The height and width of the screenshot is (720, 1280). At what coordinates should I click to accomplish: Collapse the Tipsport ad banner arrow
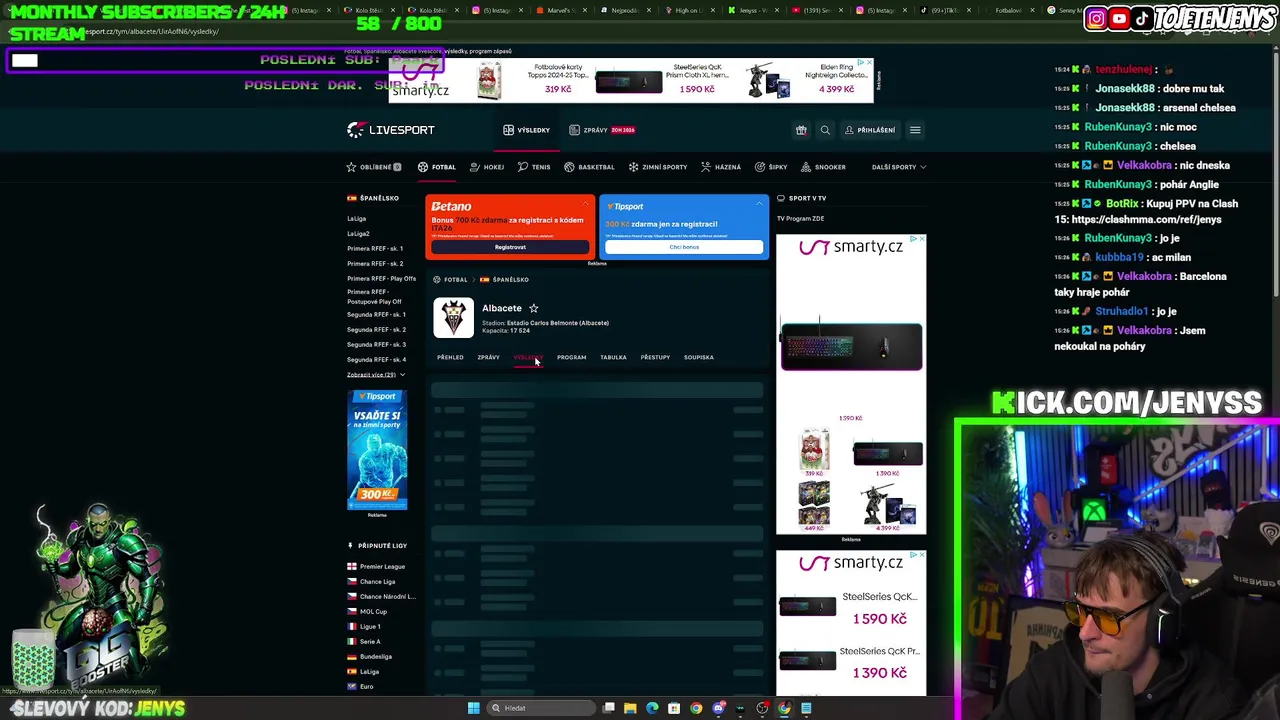[759, 204]
